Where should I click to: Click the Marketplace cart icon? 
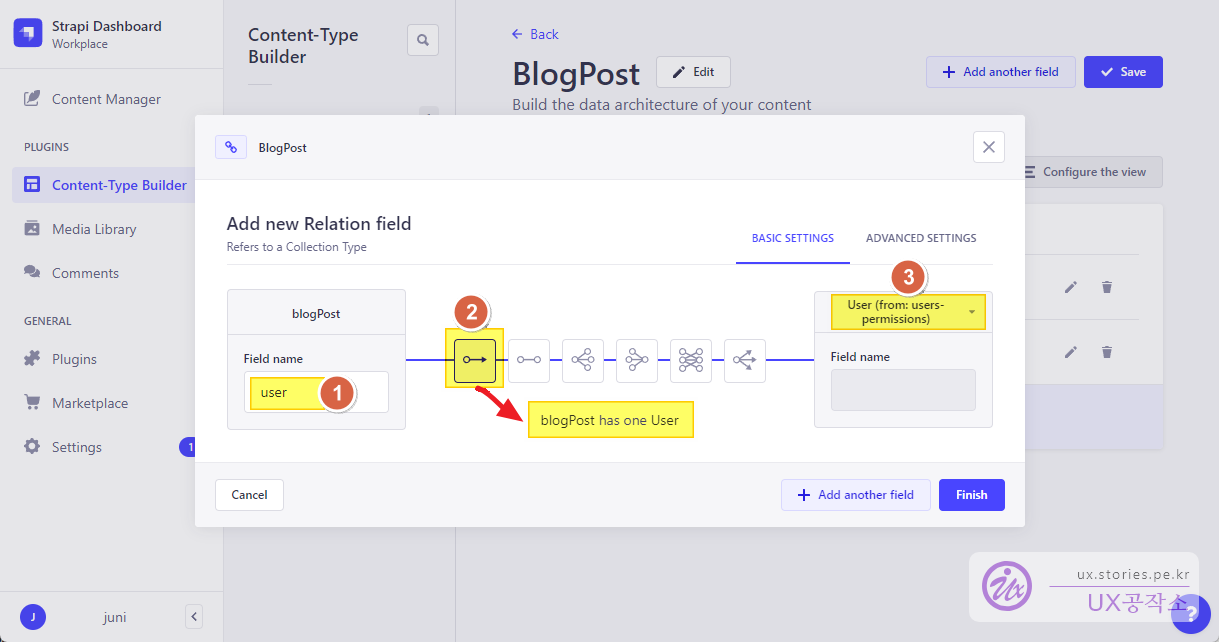point(32,403)
